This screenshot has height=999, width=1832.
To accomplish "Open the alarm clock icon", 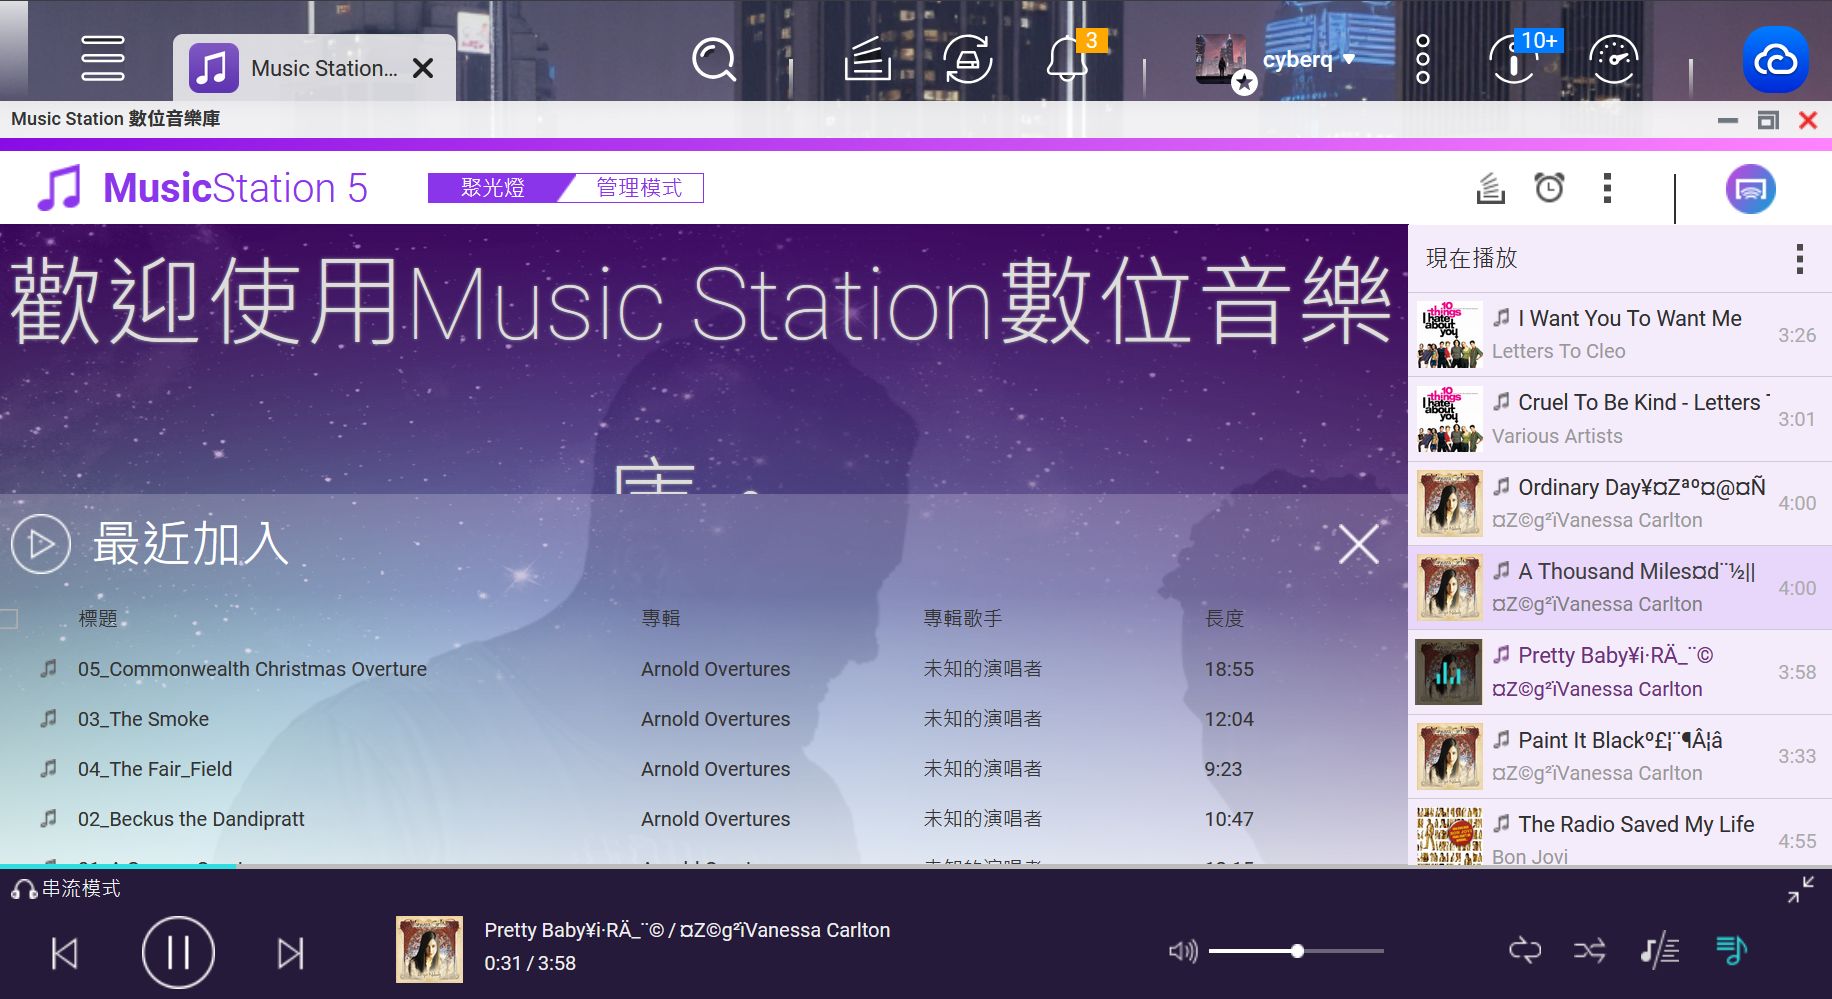I will point(1549,187).
